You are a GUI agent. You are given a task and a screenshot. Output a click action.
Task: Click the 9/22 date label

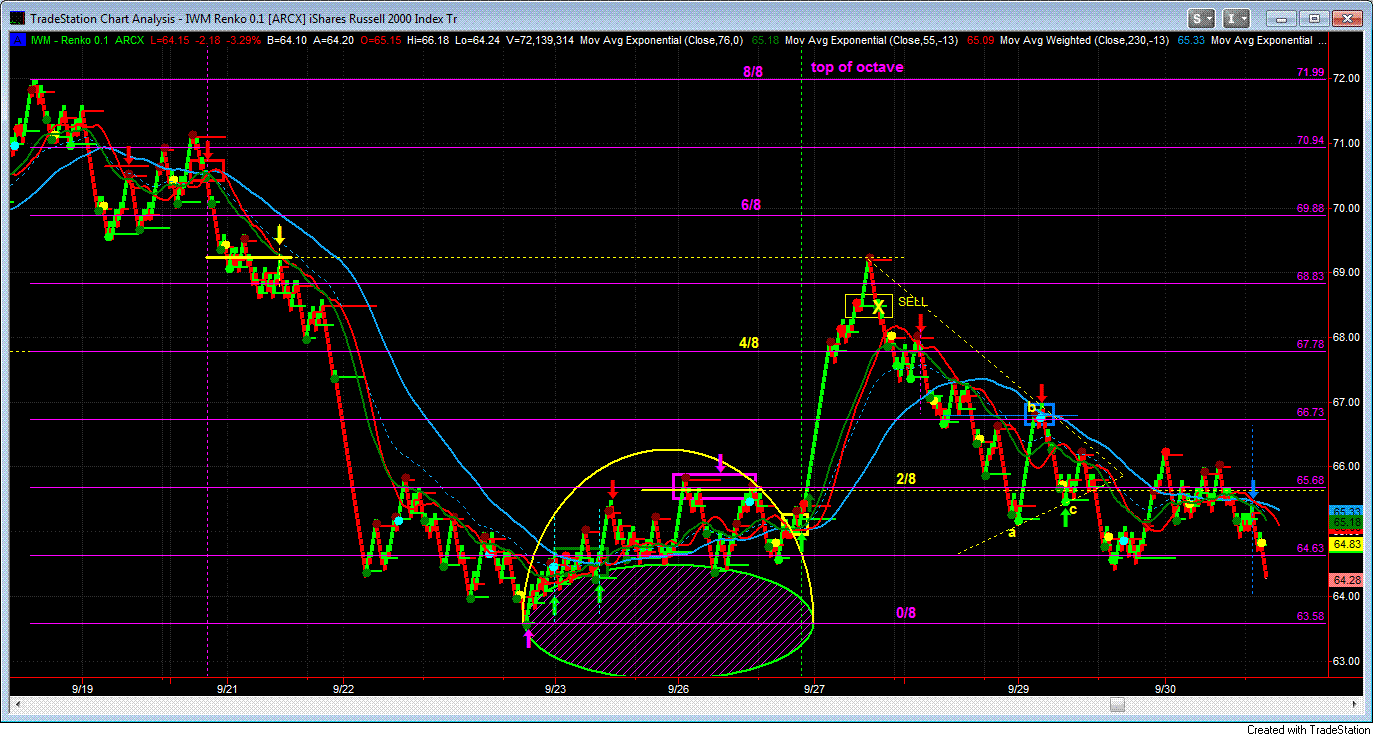[343, 689]
